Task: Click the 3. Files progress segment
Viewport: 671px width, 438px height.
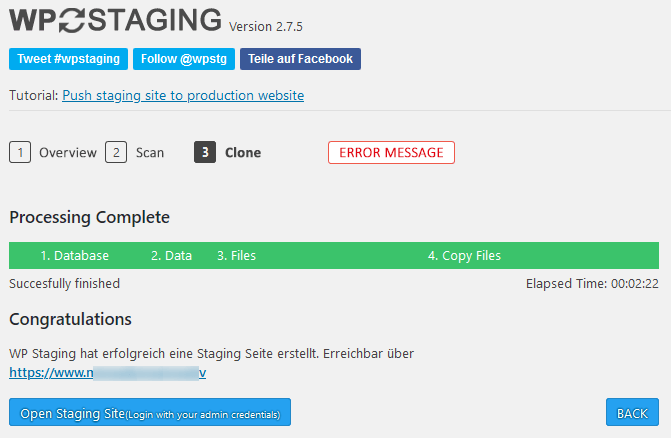Action: click(236, 256)
